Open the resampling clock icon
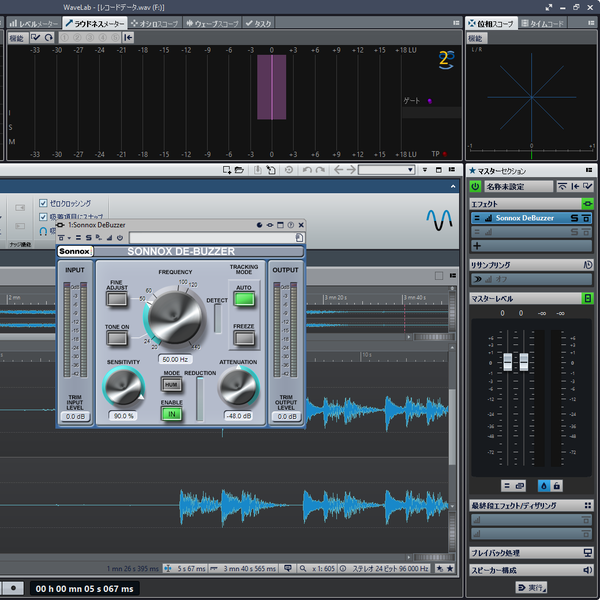 (588, 264)
